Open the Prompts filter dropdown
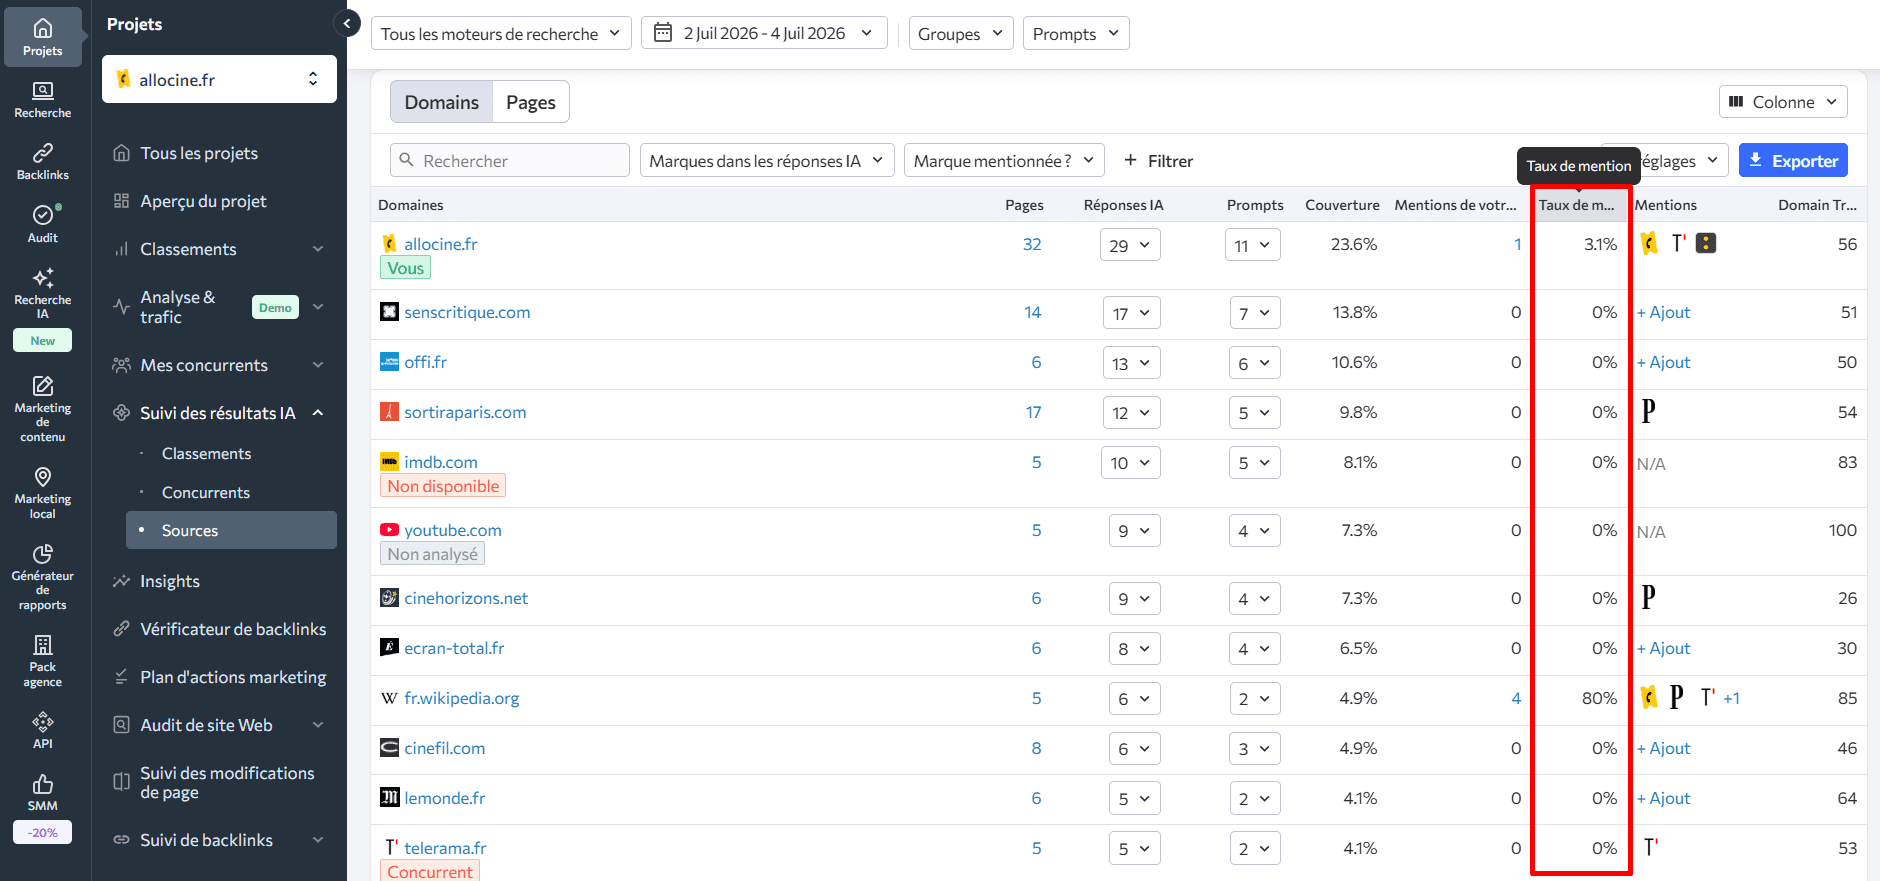Image resolution: width=1880 pixels, height=881 pixels. (1076, 33)
